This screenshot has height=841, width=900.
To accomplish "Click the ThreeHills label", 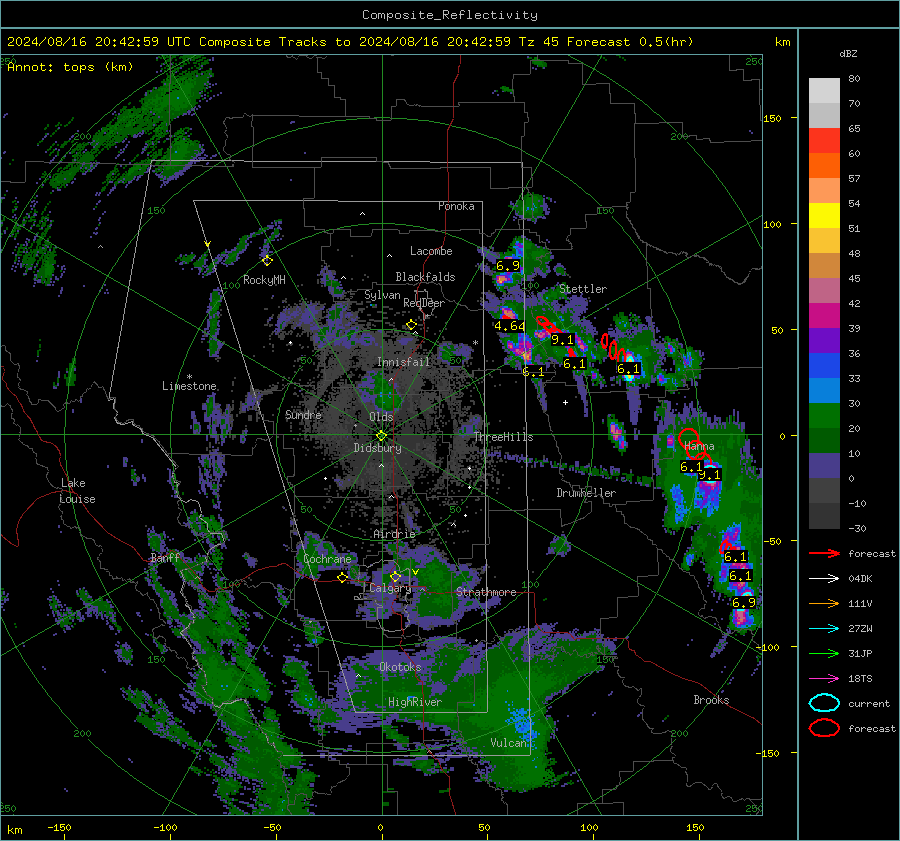I will click(503, 437).
